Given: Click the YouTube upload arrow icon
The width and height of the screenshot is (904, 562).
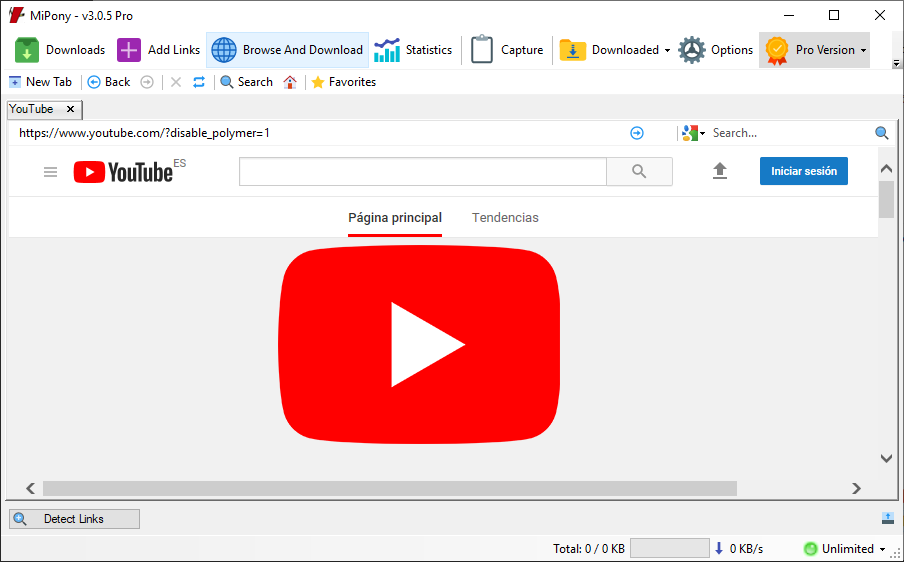Looking at the screenshot, I should coord(720,171).
